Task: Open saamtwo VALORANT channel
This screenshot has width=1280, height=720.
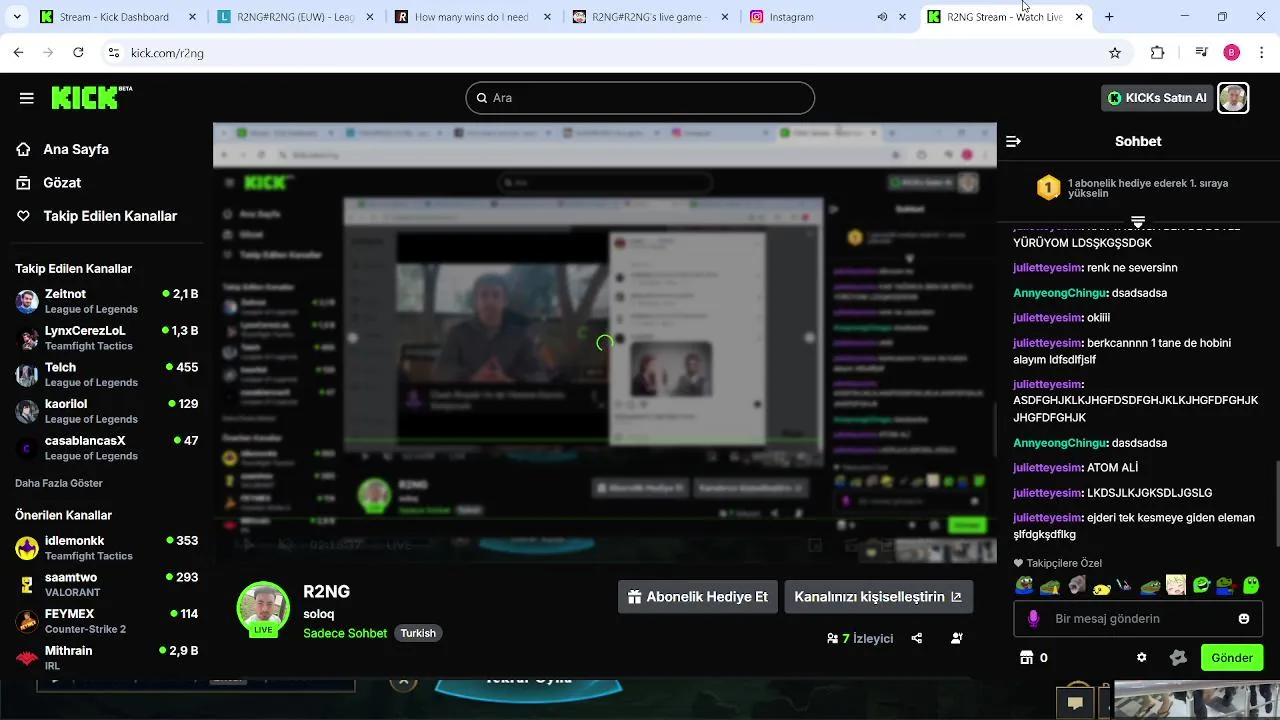Action: [x=107, y=584]
